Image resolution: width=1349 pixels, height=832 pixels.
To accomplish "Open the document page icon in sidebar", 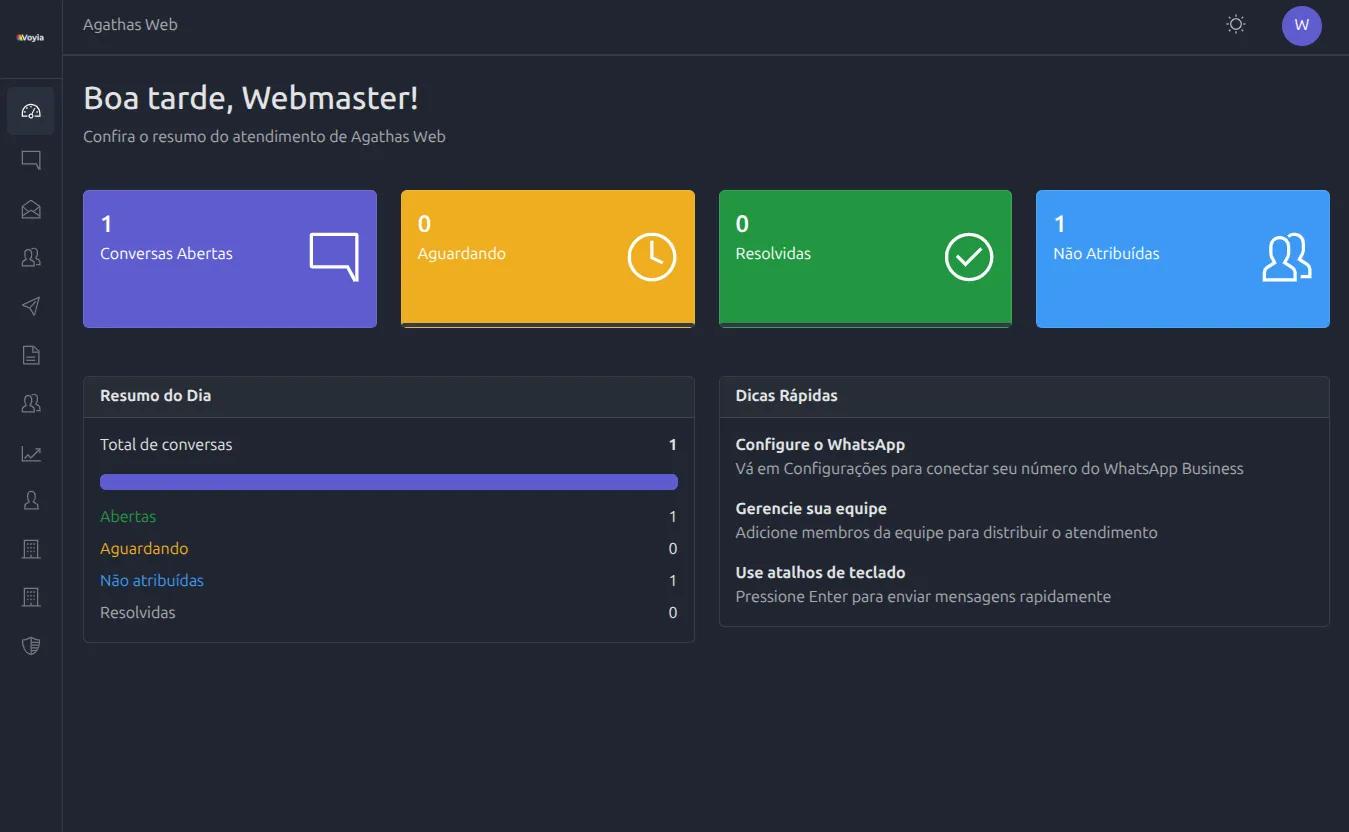I will [31, 355].
